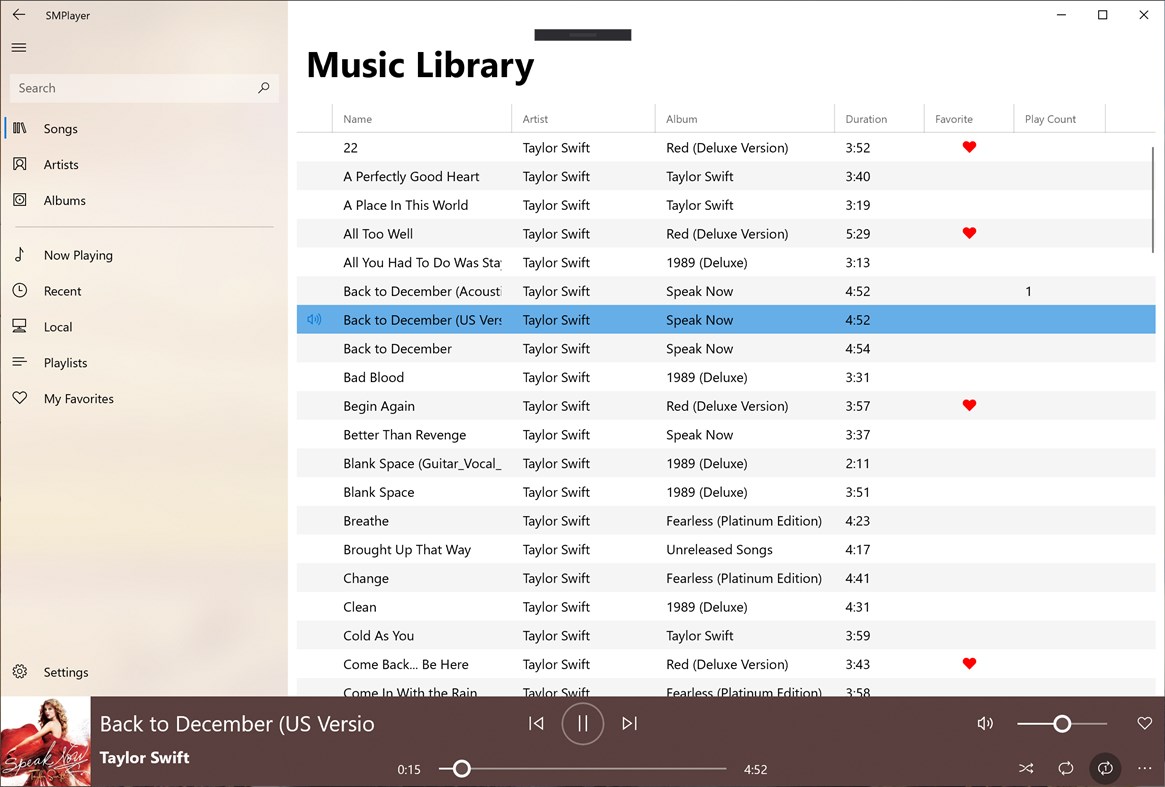Viewport: 1165px width, 787px height.
Task: Unfavorite the song 22 heart
Action: [969, 147]
